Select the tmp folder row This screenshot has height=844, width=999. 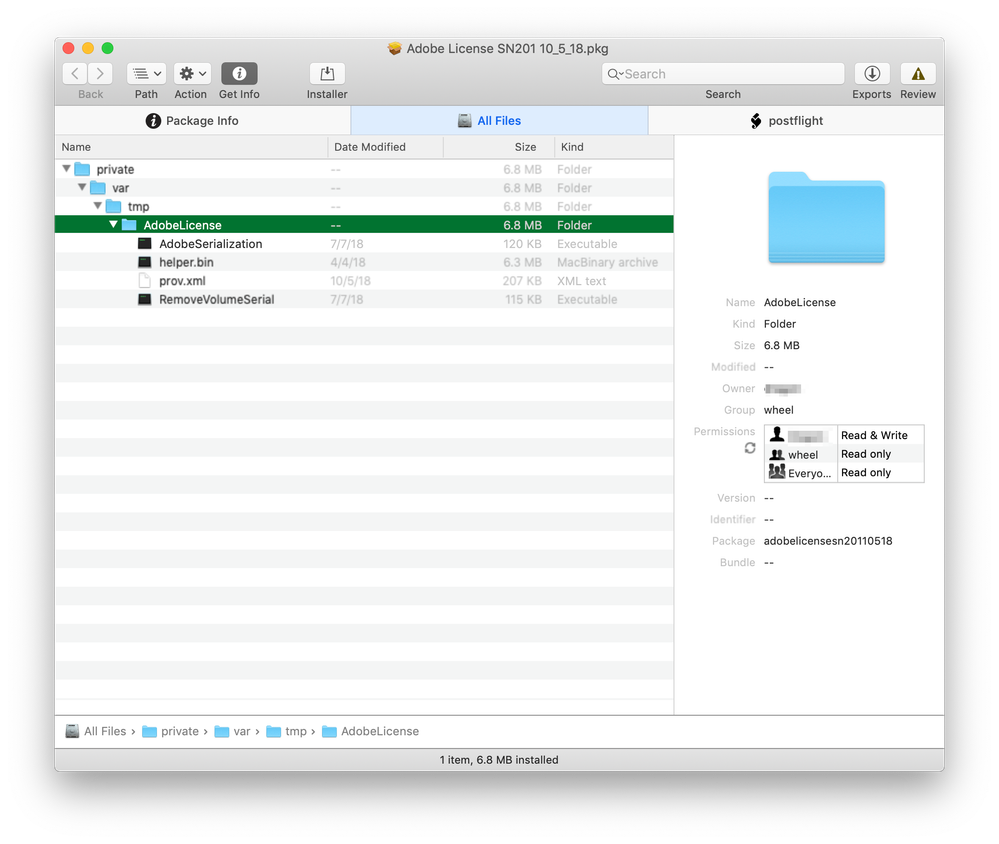pyautogui.click(x=364, y=206)
